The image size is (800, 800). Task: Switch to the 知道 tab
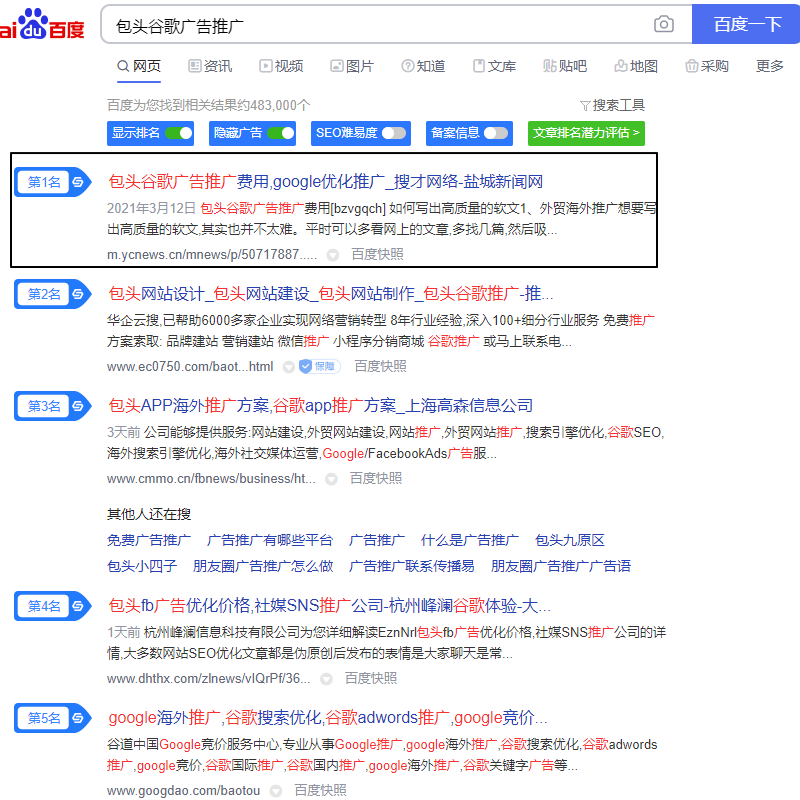[x=423, y=66]
